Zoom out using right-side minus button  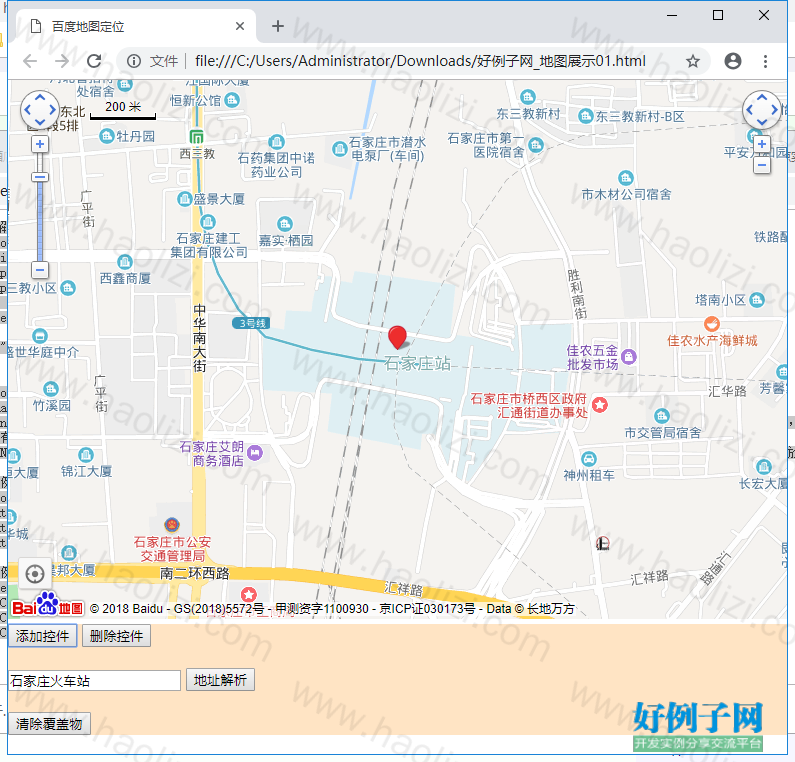762,165
